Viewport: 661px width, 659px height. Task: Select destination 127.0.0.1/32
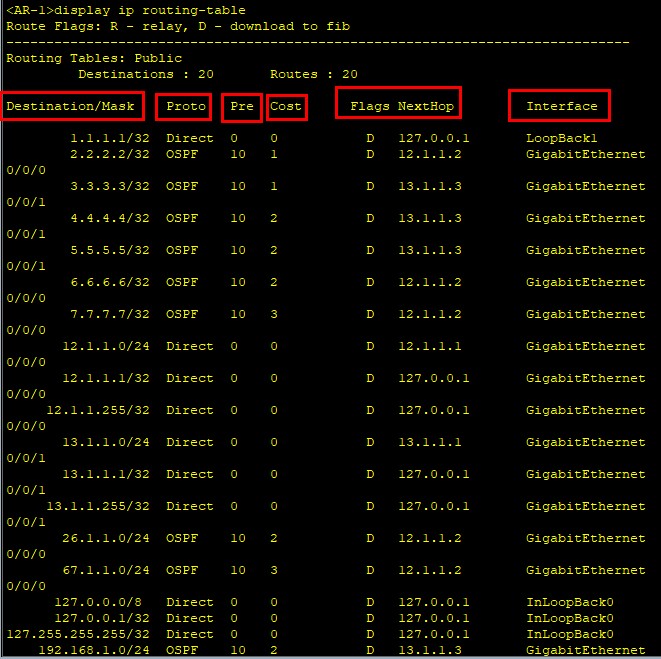tap(102, 619)
